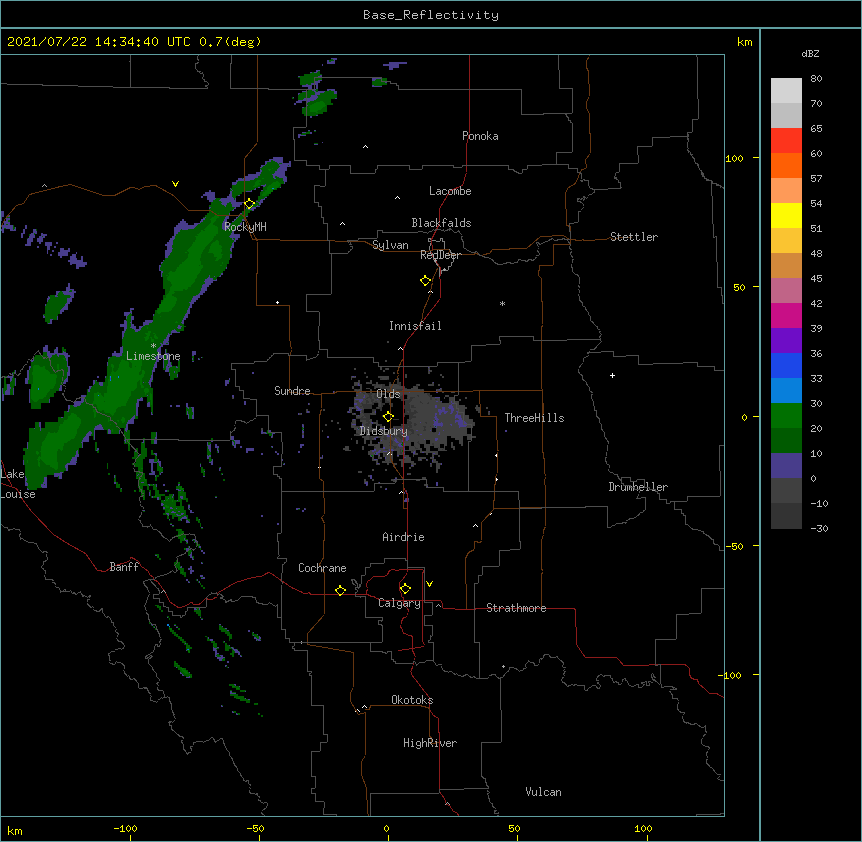This screenshot has width=862, height=842.
Task: Click the white plus marker north of Drumheller
Action: tap(612, 375)
